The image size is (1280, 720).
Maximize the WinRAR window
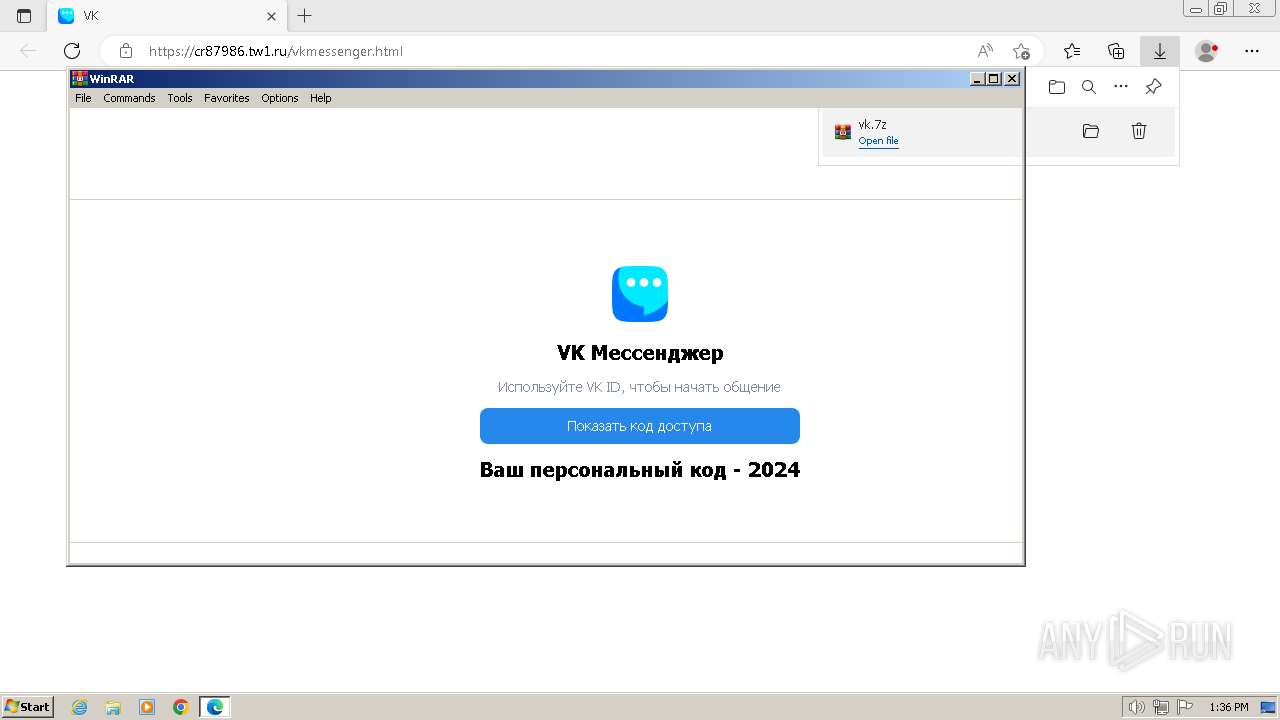(994, 79)
